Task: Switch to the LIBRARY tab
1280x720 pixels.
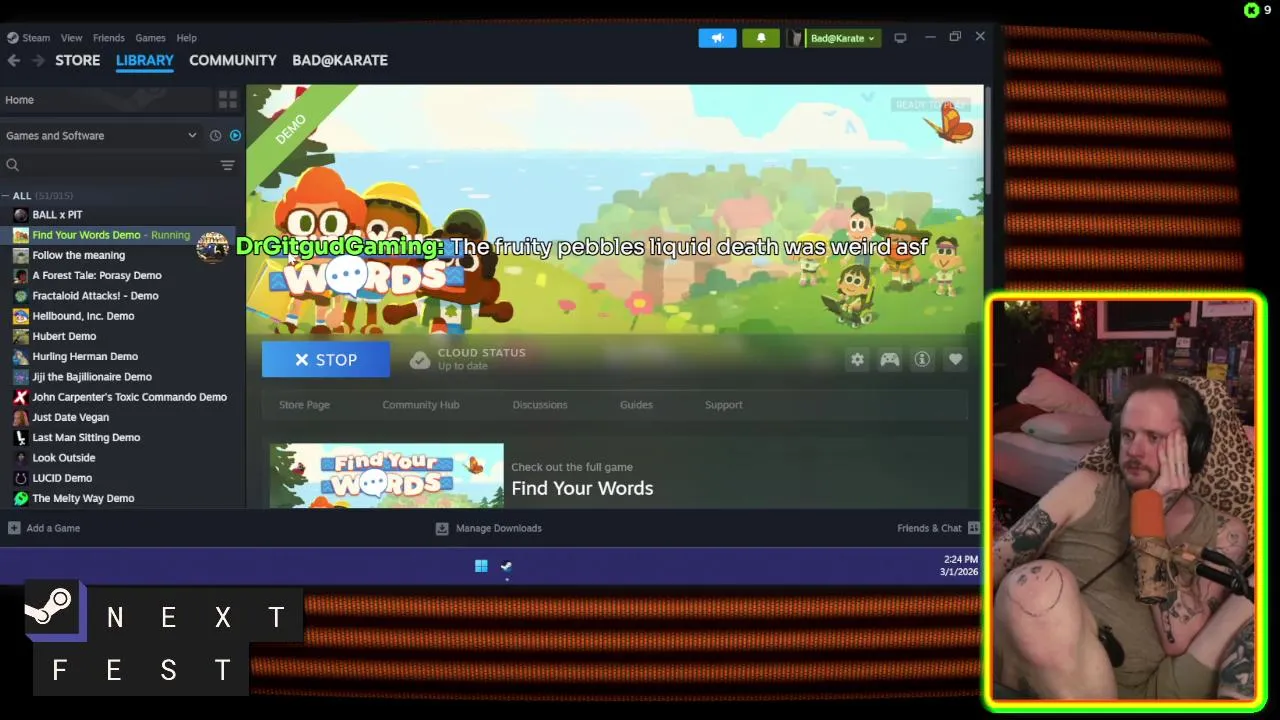Action: 145,60
